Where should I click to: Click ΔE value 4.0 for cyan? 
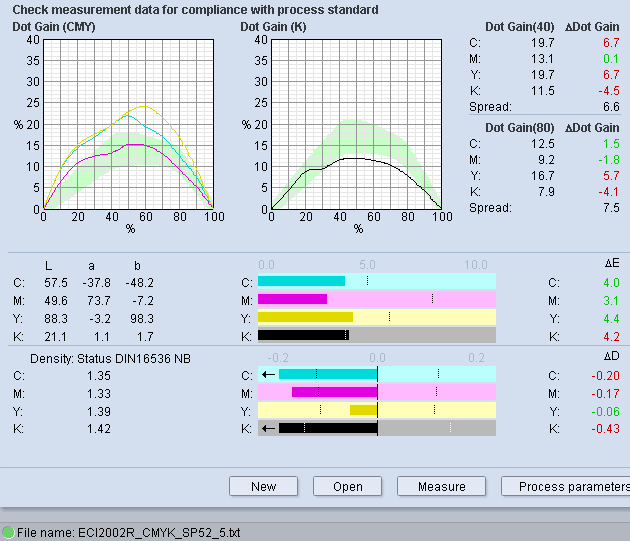611,283
